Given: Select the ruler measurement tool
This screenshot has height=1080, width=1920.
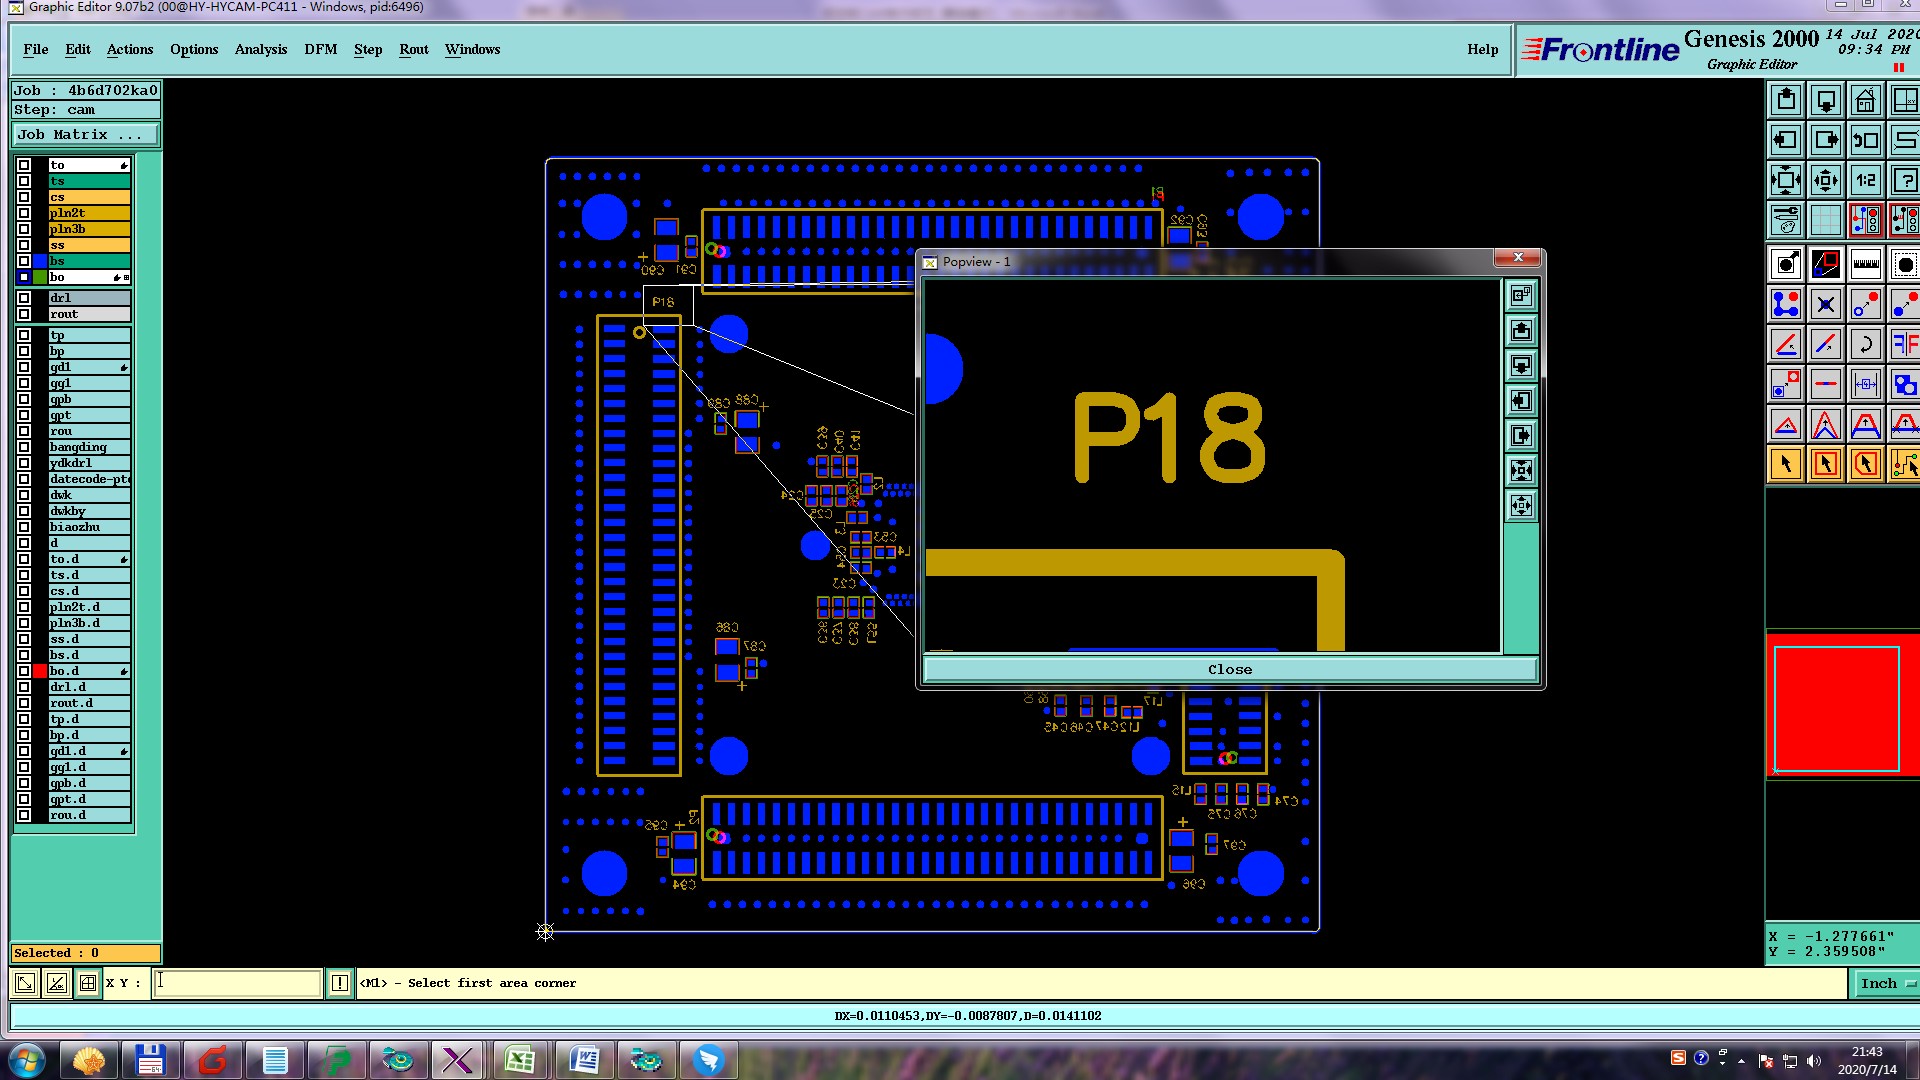Looking at the screenshot, I should coord(1865,264).
